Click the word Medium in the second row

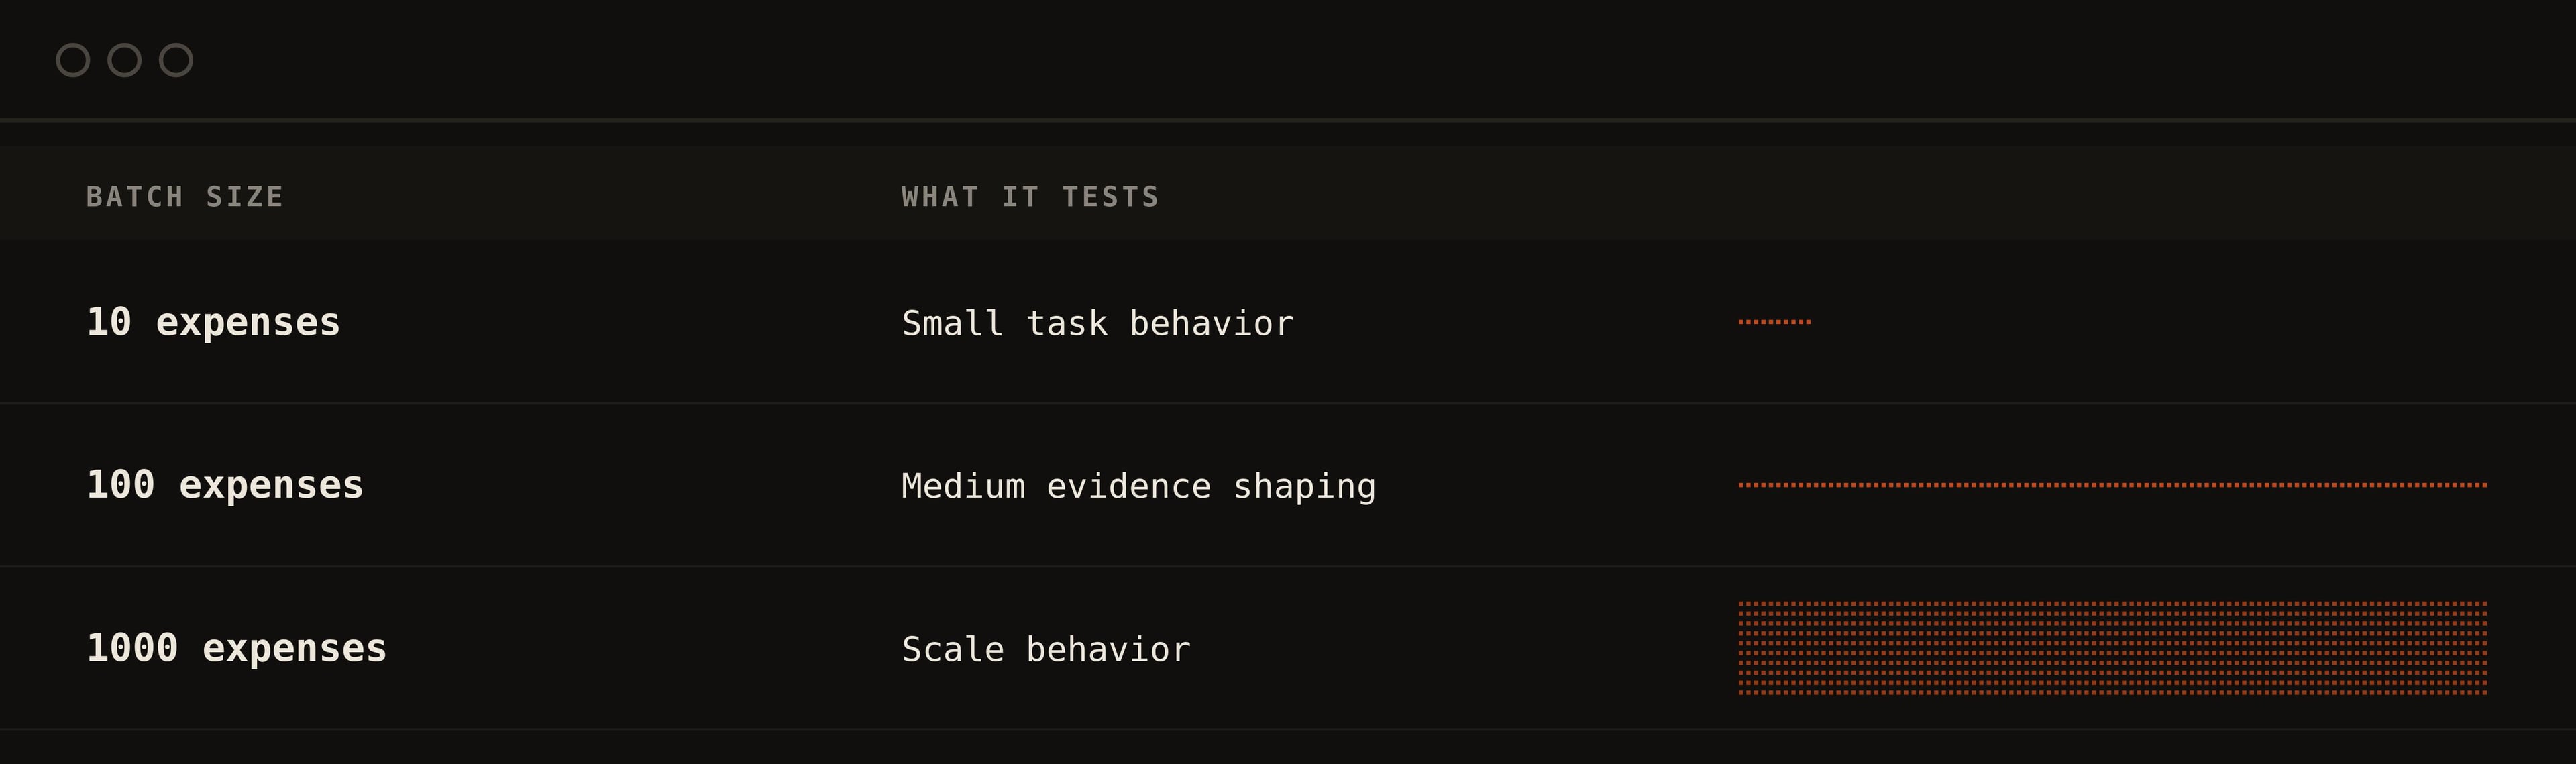[x=963, y=486]
